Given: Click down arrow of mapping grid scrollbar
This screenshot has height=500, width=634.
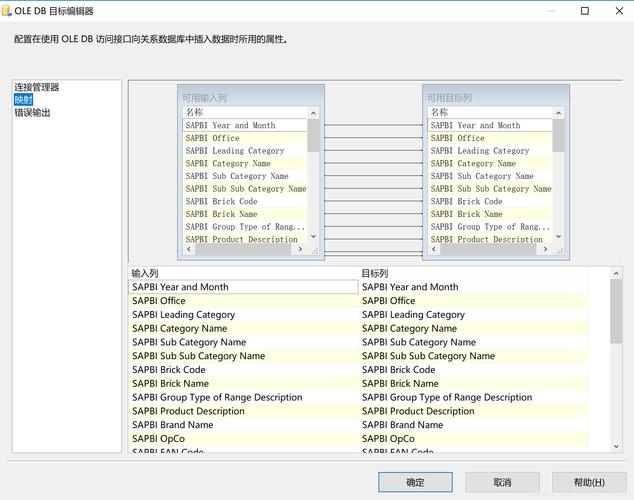Looking at the screenshot, I should point(616,446).
